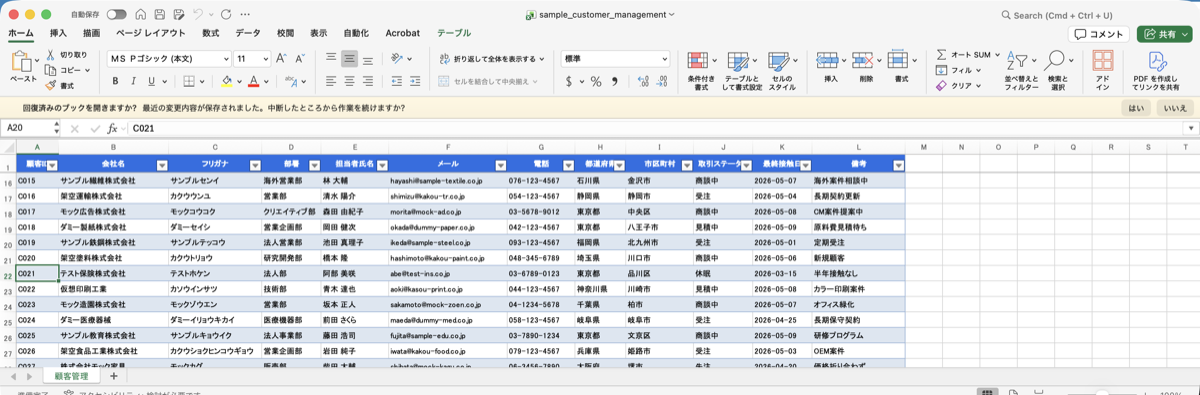The height and width of the screenshot is (395, 1200).
Task: Open 並べ替えとフィルター sort and filter
Action: [1022, 71]
